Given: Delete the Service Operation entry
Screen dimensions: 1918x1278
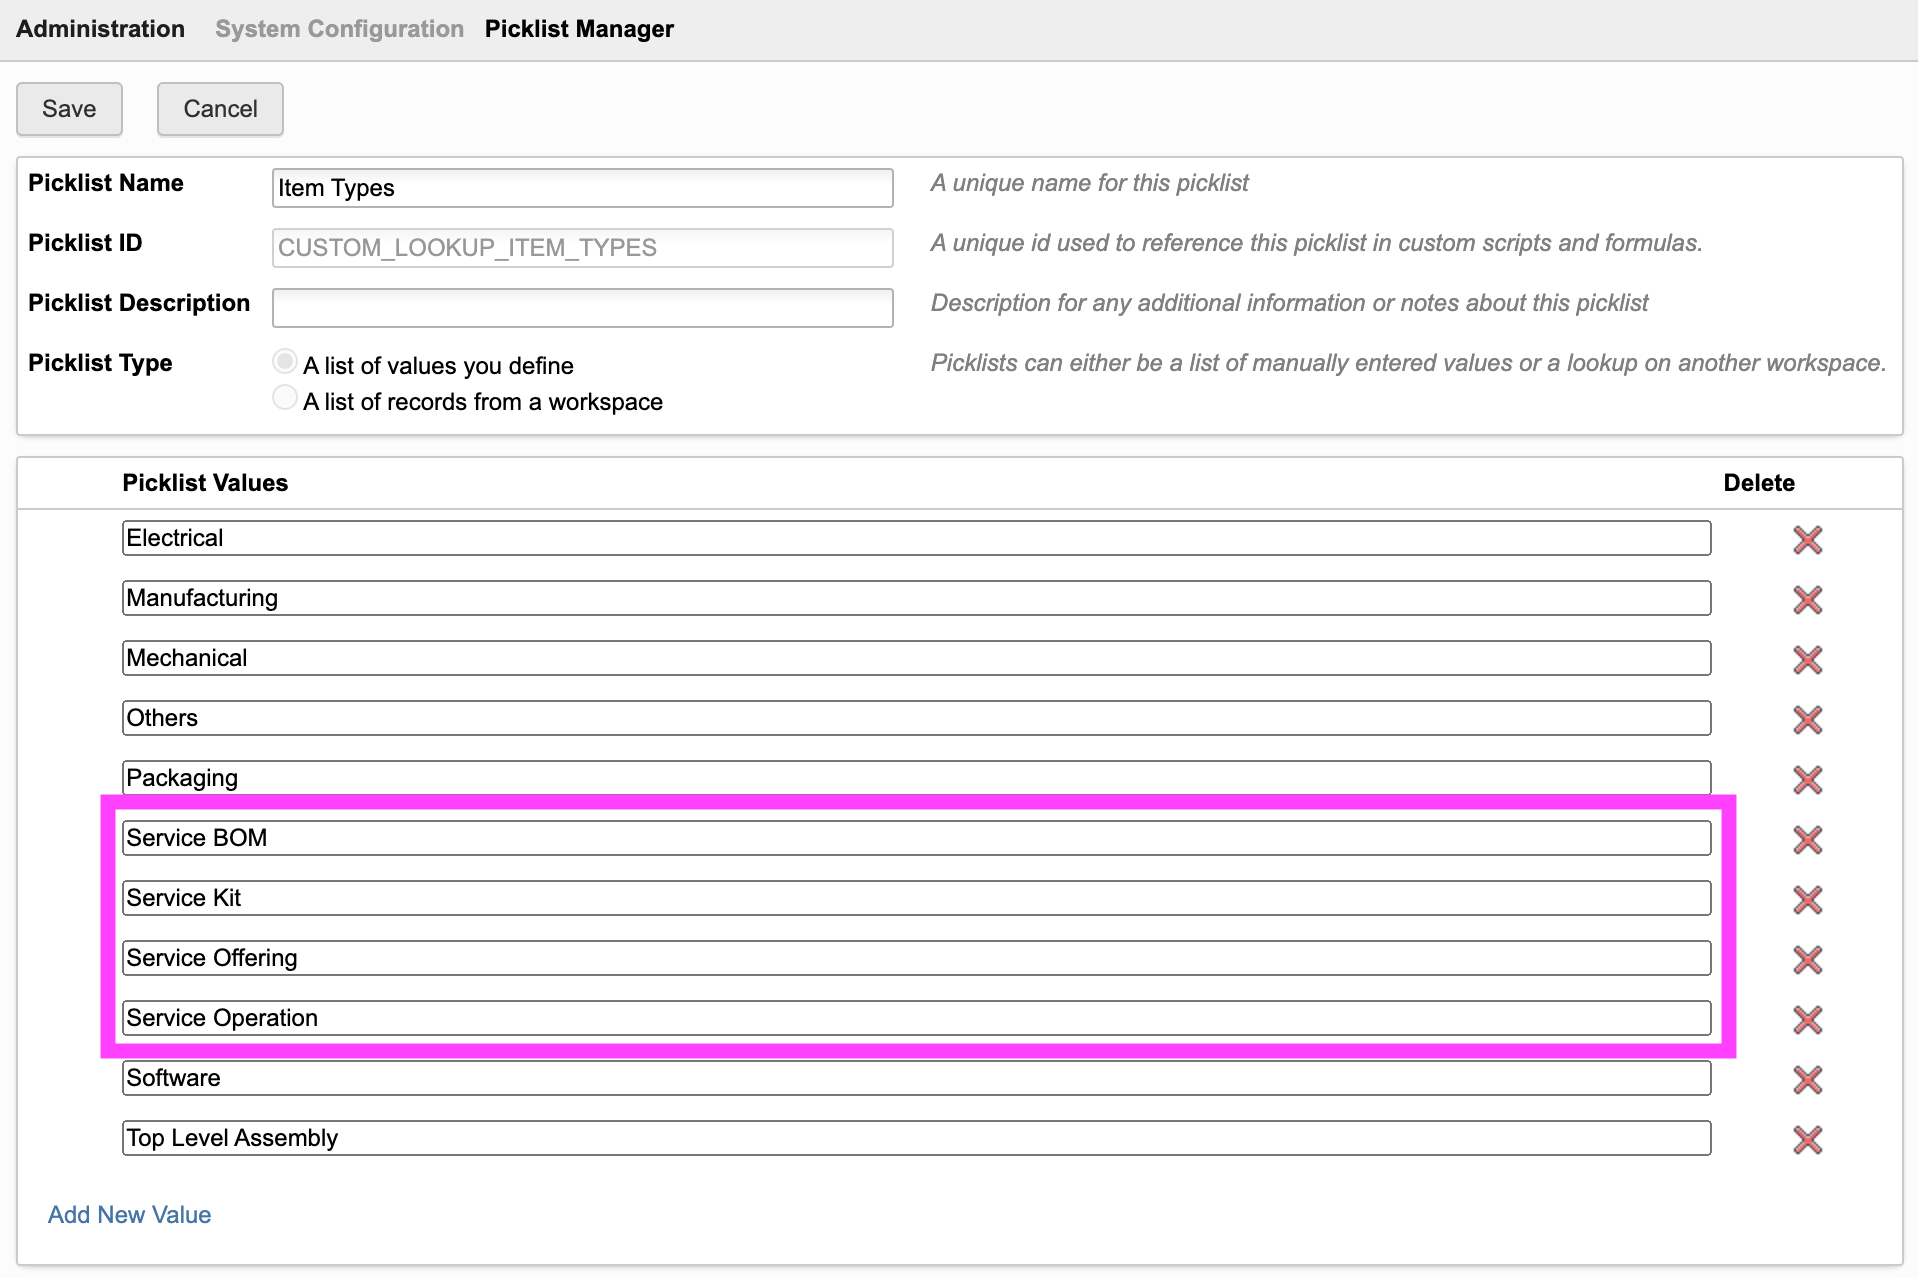Looking at the screenshot, I should click(x=1807, y=1020).
